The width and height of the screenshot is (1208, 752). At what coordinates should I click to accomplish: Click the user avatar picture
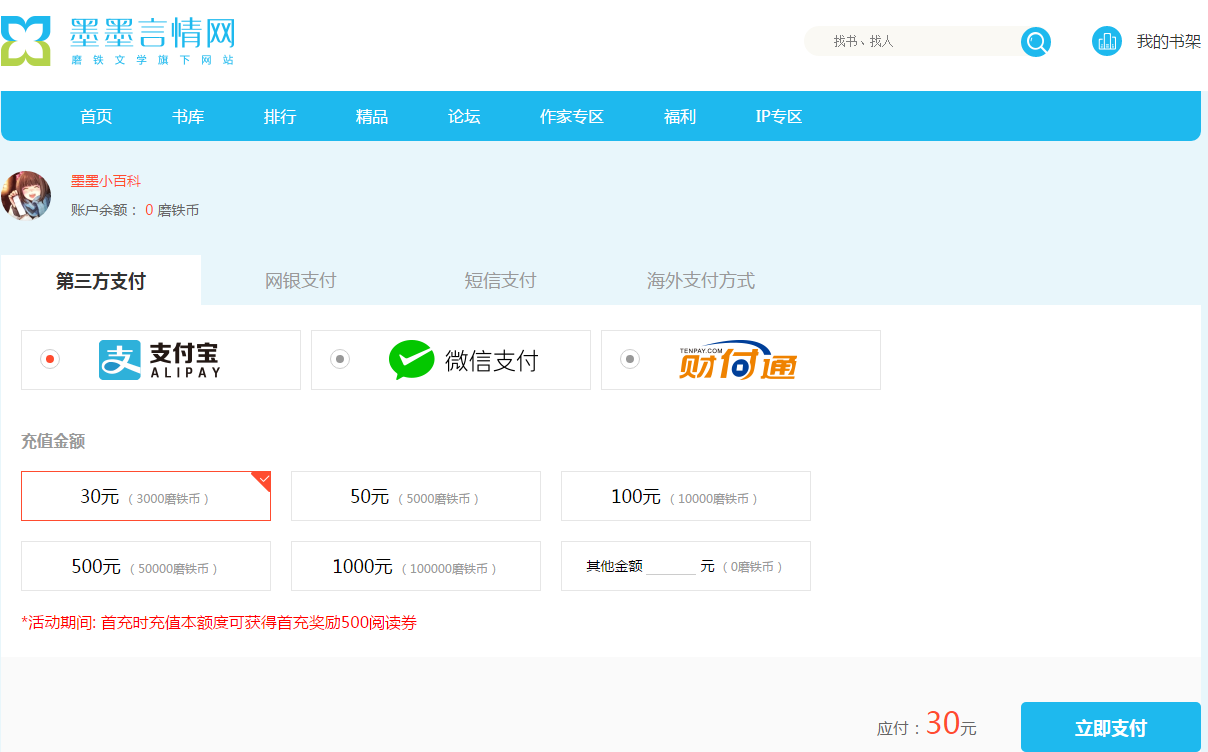point(26,195)
